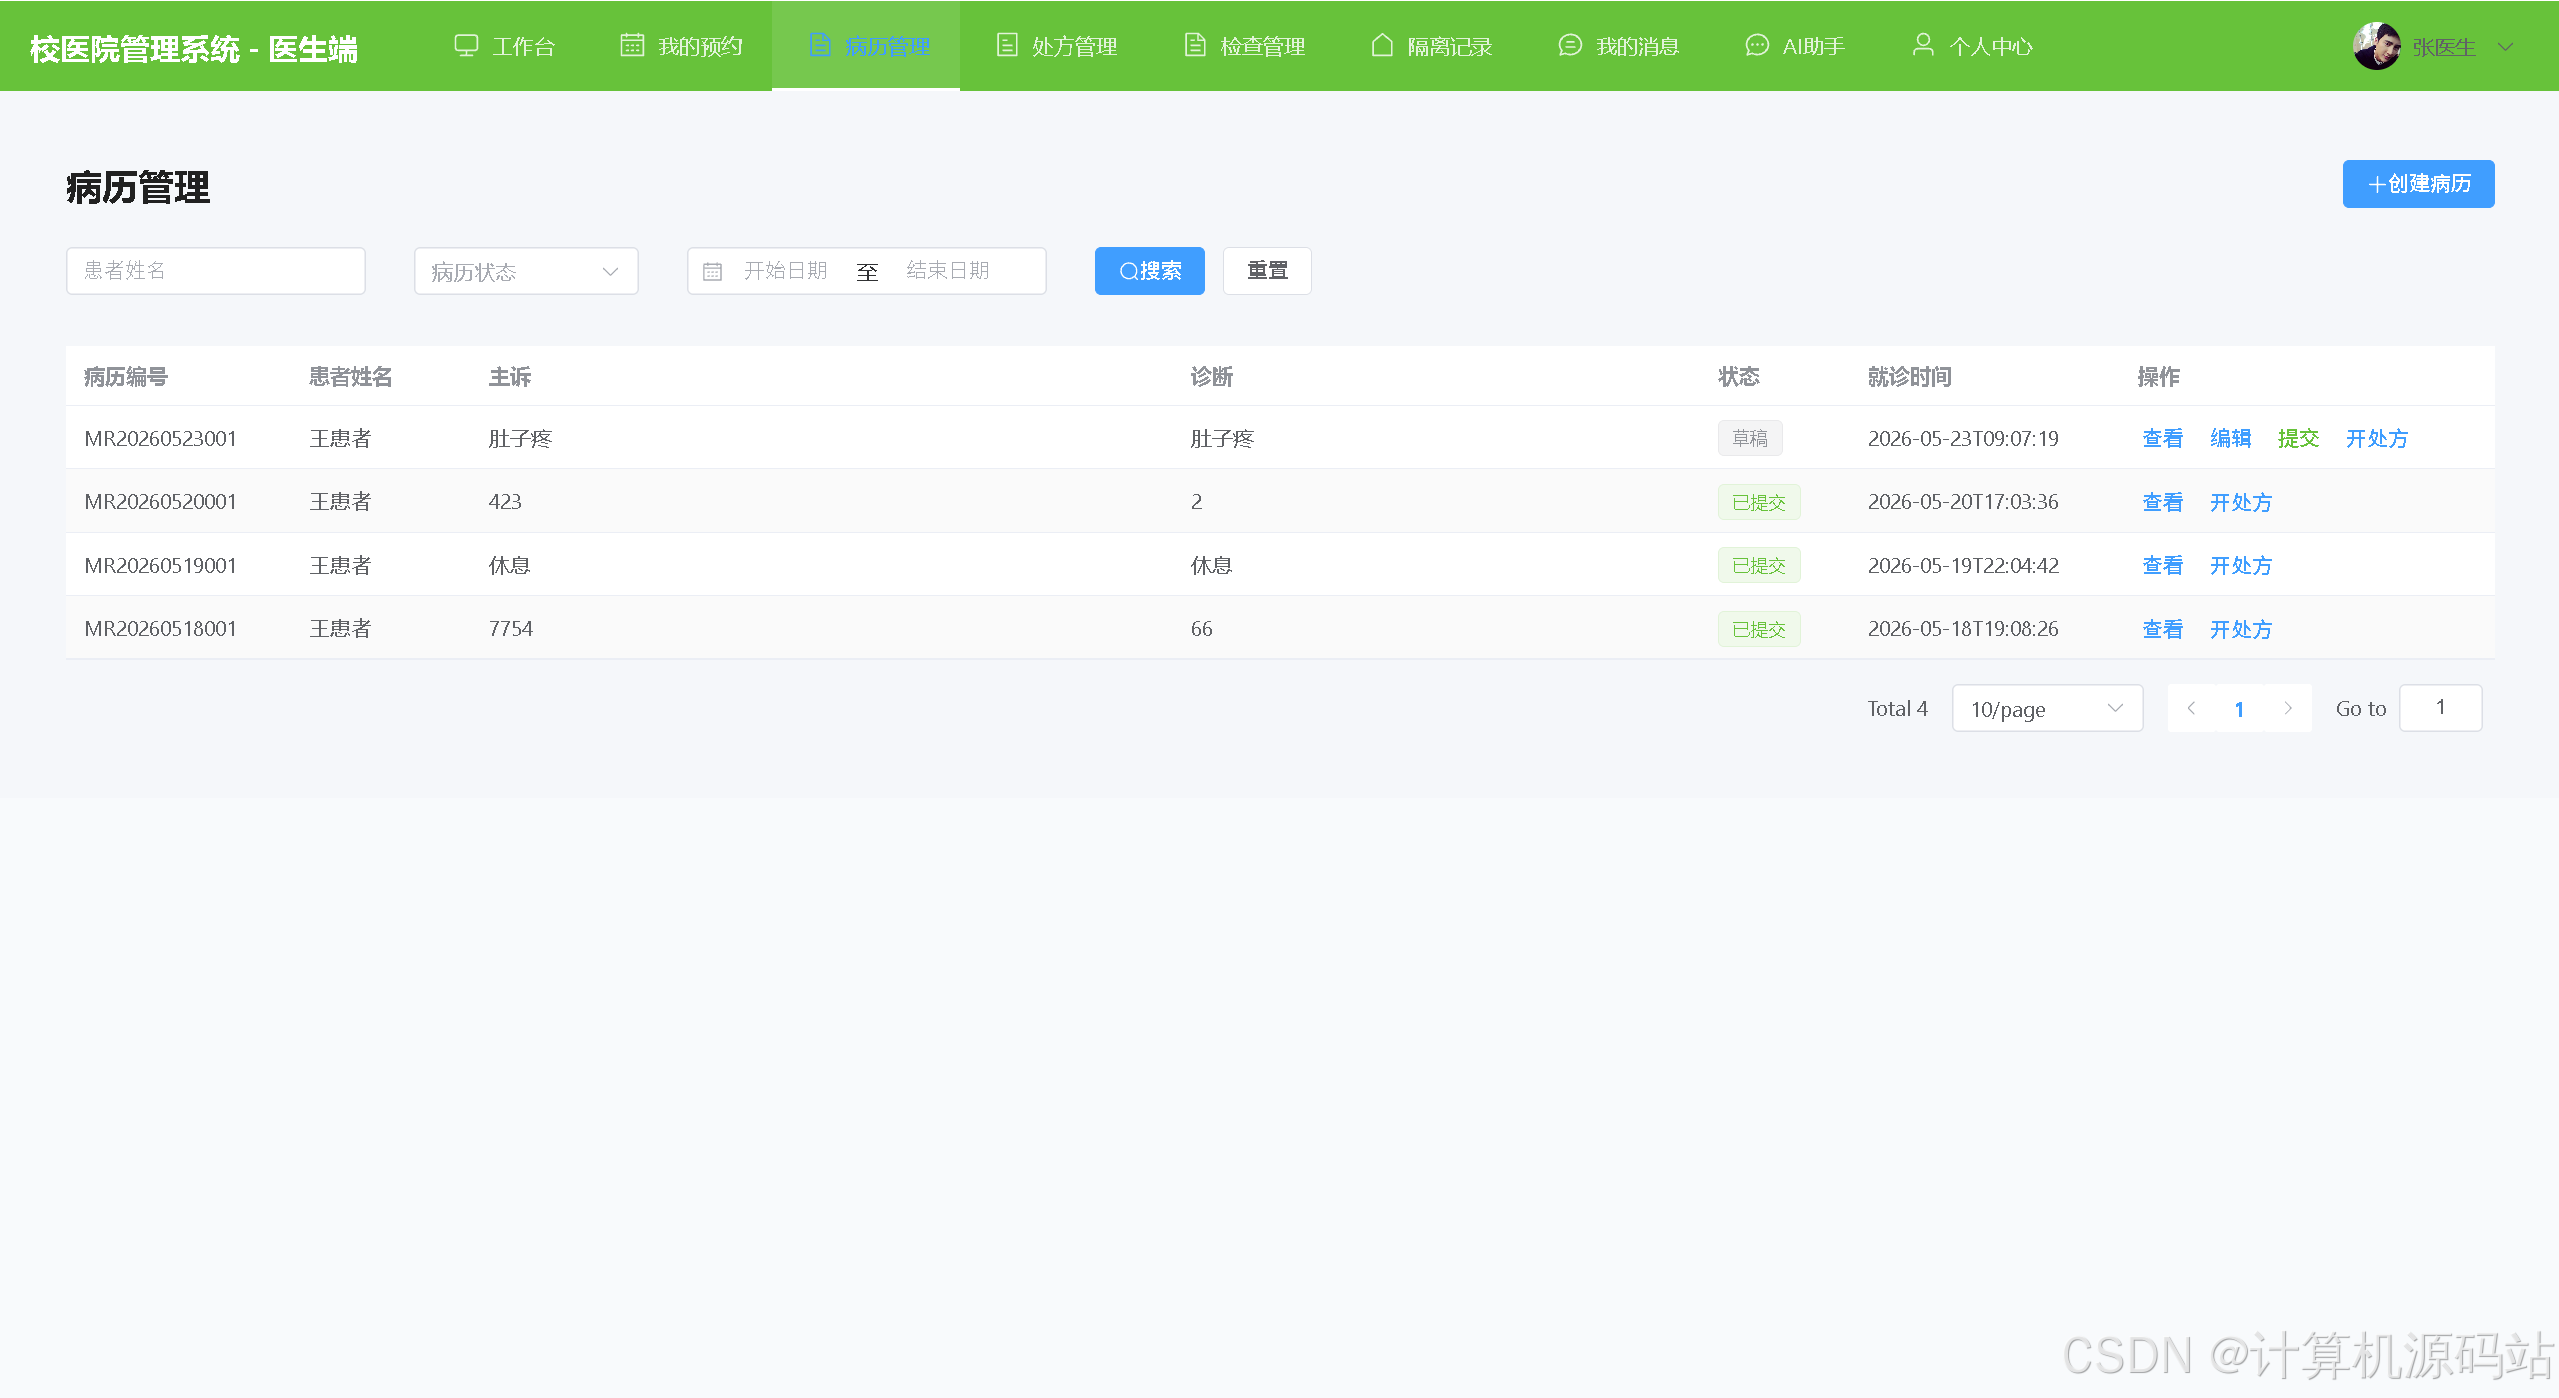Click 开处方 for MR20260519001

pyautogui.click(x=2241, y=565)
